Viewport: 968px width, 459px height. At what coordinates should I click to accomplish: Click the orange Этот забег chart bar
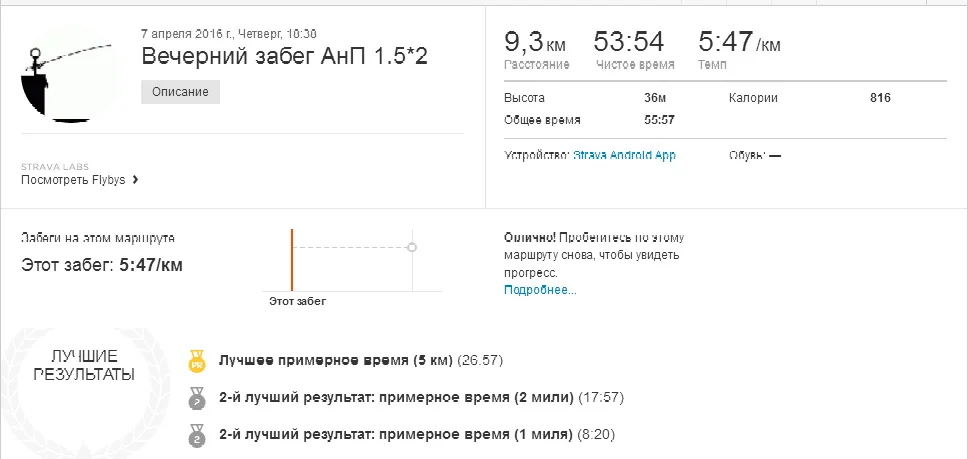[x=292, y=259]
